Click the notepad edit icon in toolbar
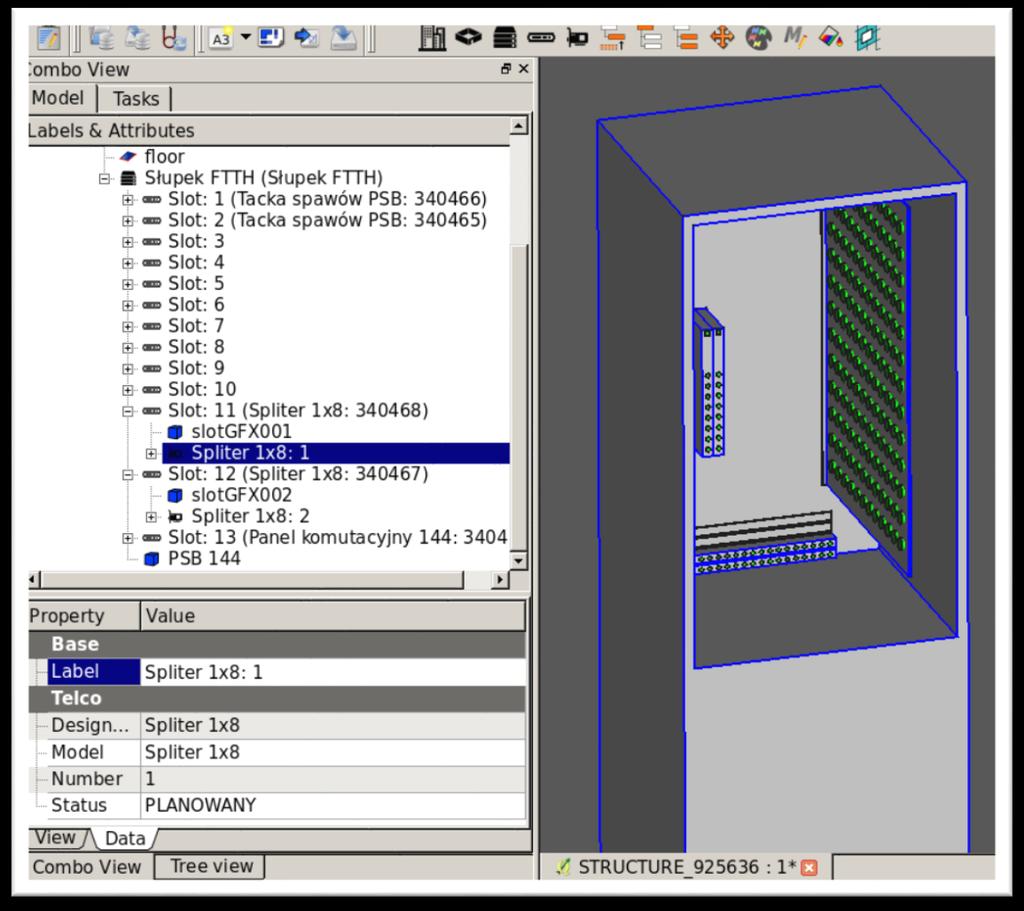This screenshot has width=1024, height=911. (48, 37)
